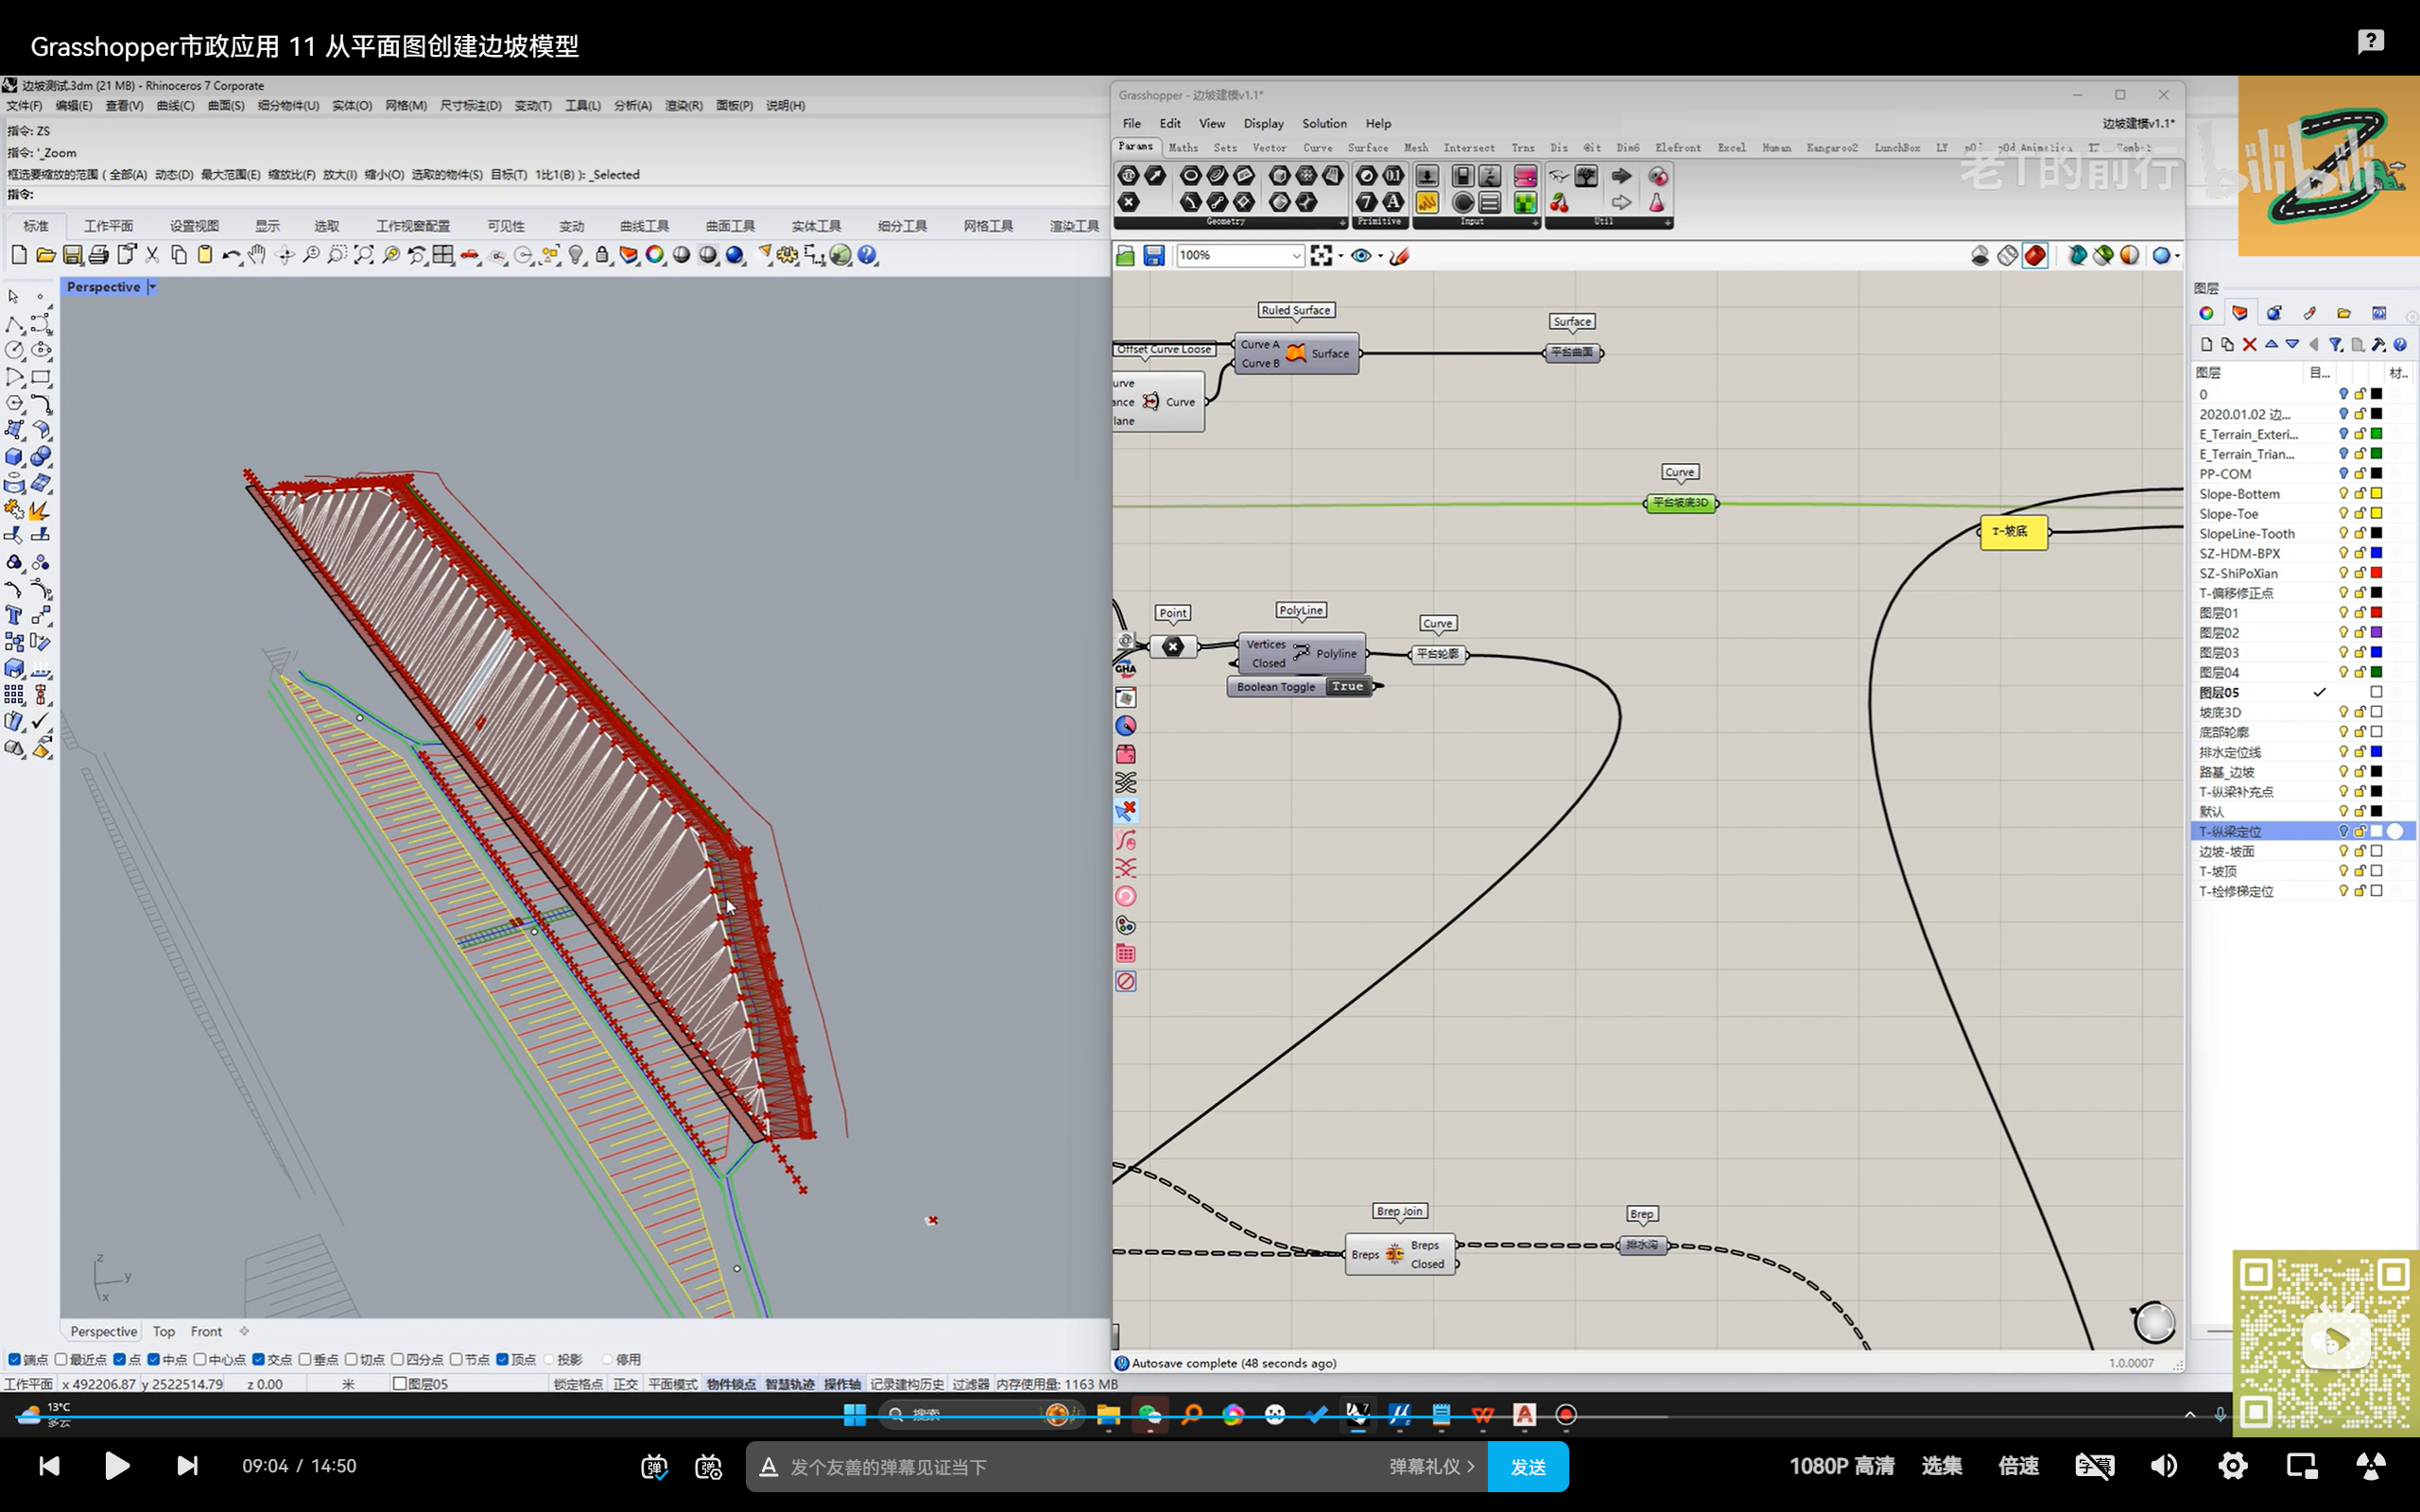Click the 发送 send button
This screenshot has height=1512, width=2420.
[1527, 1466]
